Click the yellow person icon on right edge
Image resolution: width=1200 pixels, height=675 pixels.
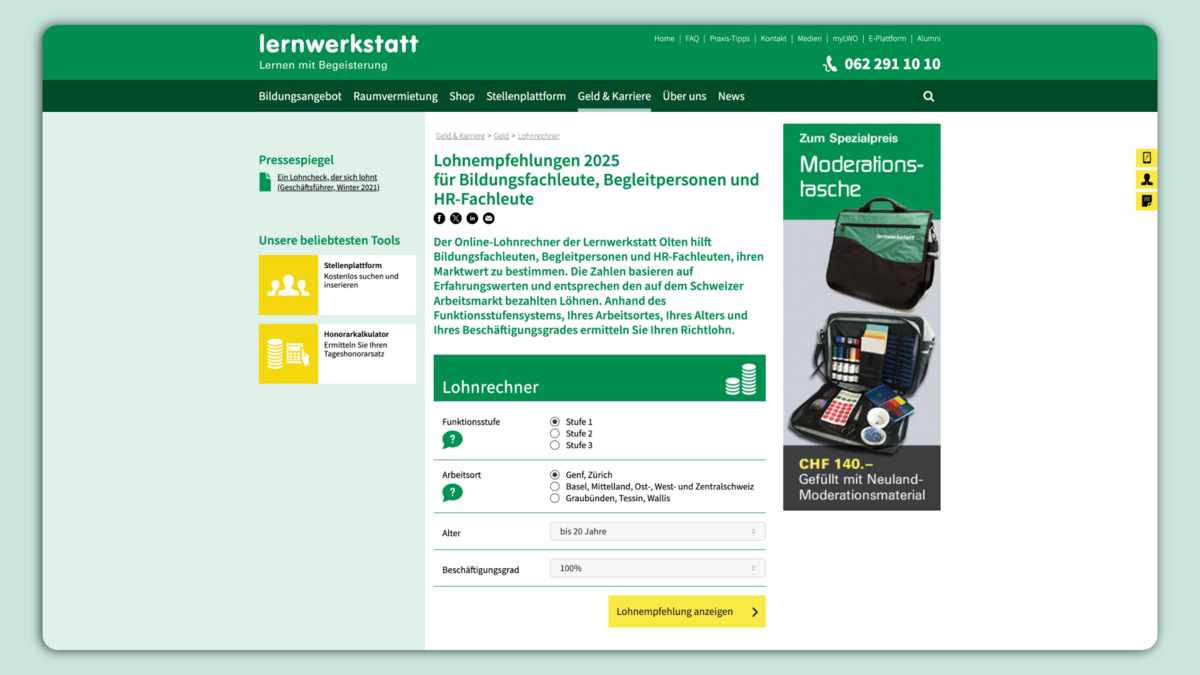[x=1146, y=180]
